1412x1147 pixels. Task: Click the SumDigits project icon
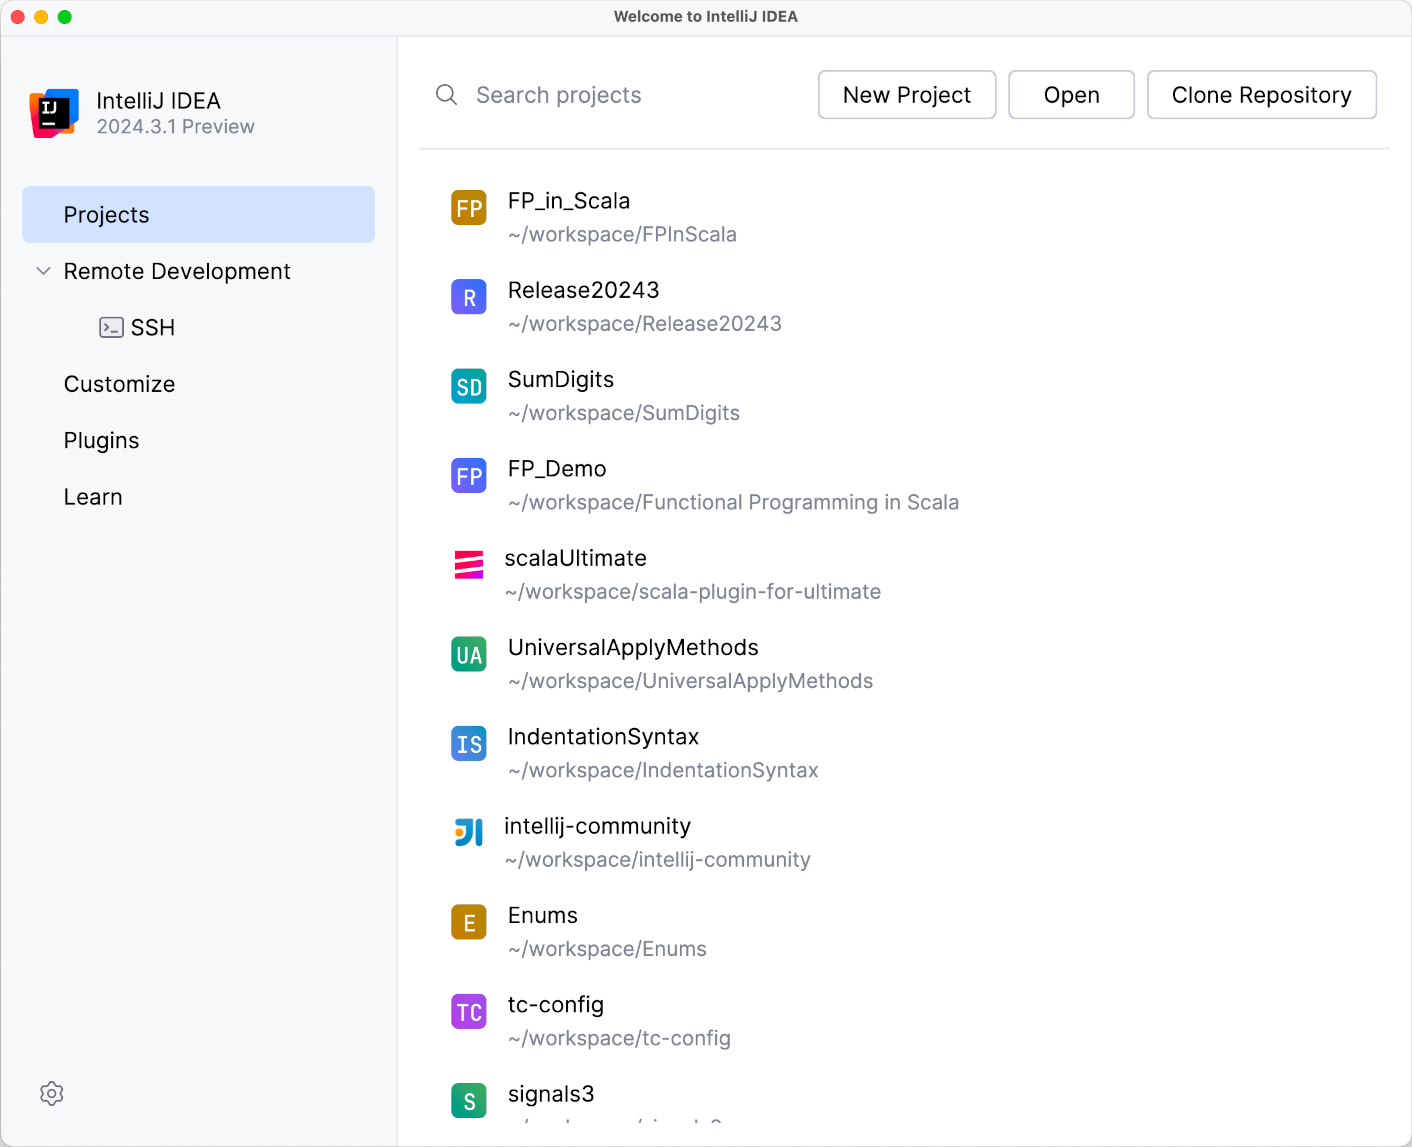pos(468,386)
